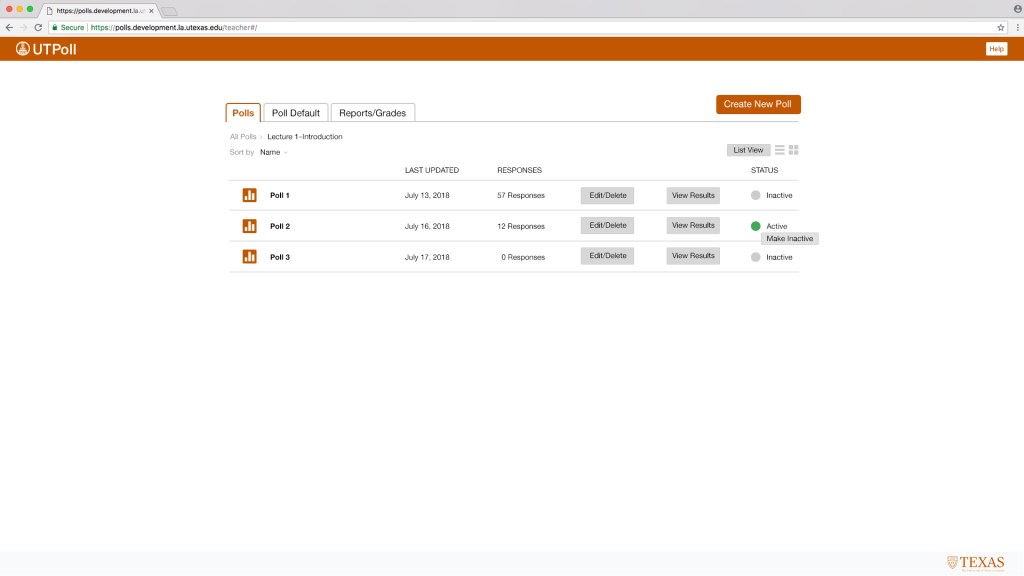Toggle Poll 3 inactive status dot
The image size is (1024, 576).
point(756,257)
